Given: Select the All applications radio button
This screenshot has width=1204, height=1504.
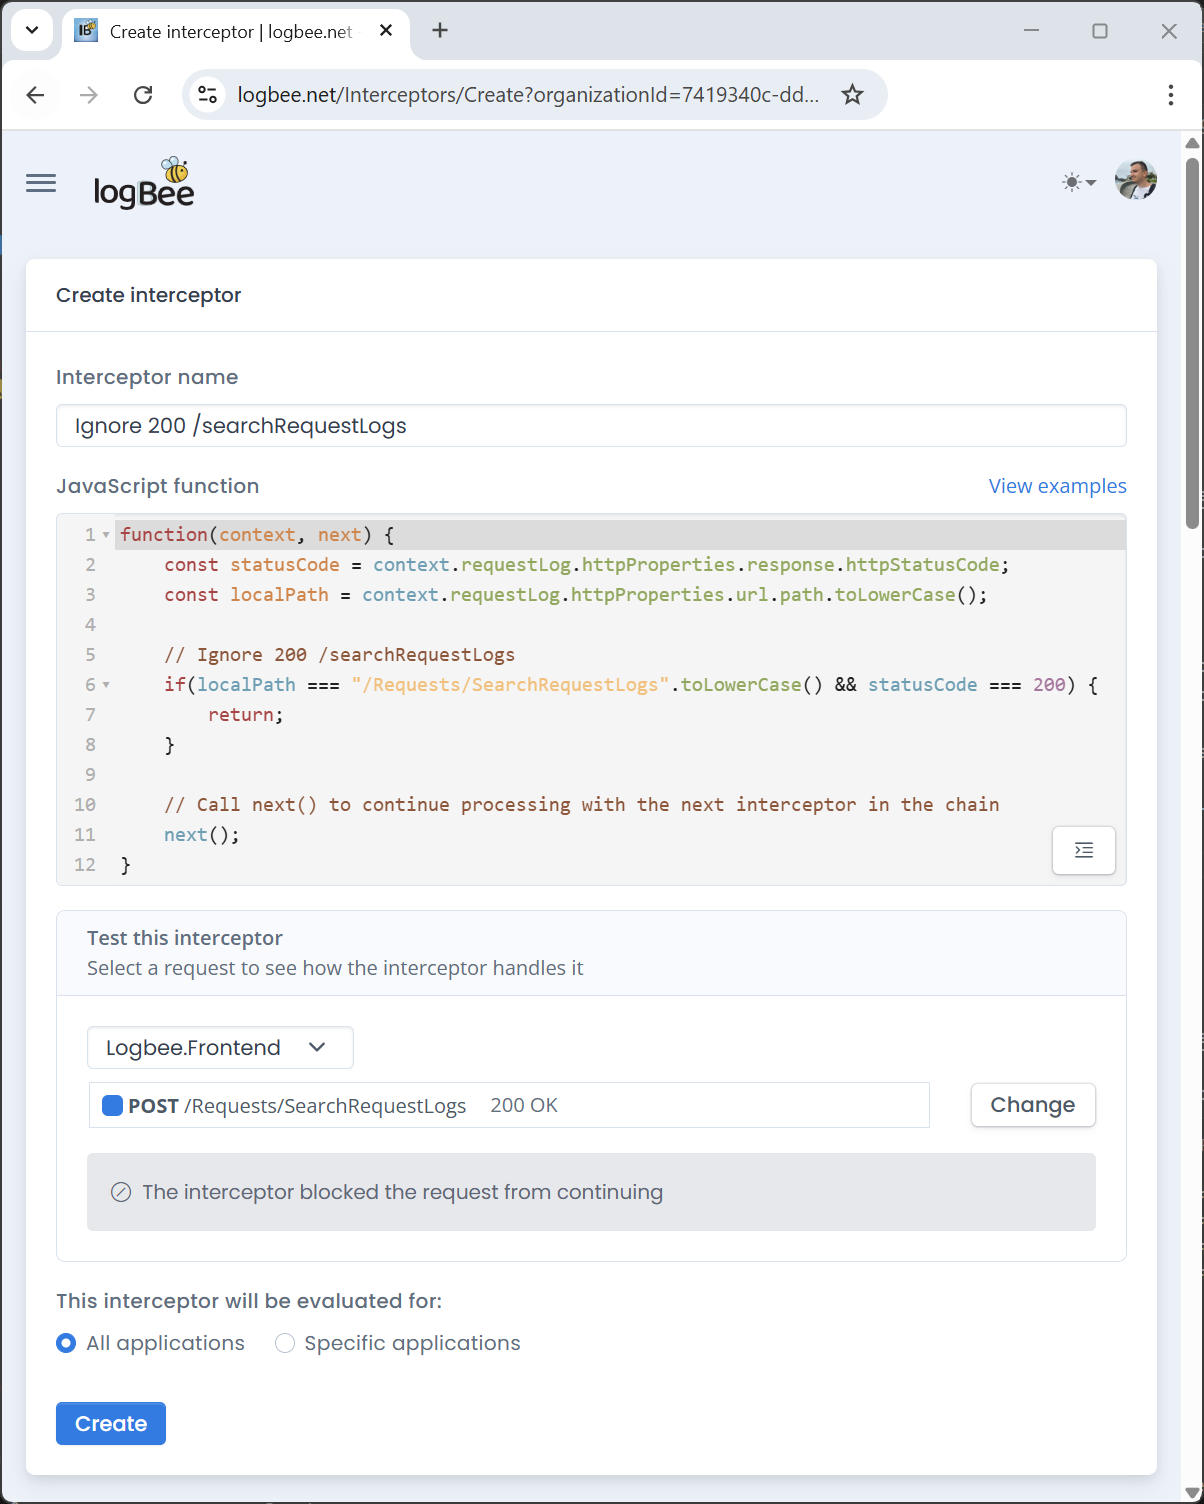Looking at the screenshot, I should click(66, 1343).
